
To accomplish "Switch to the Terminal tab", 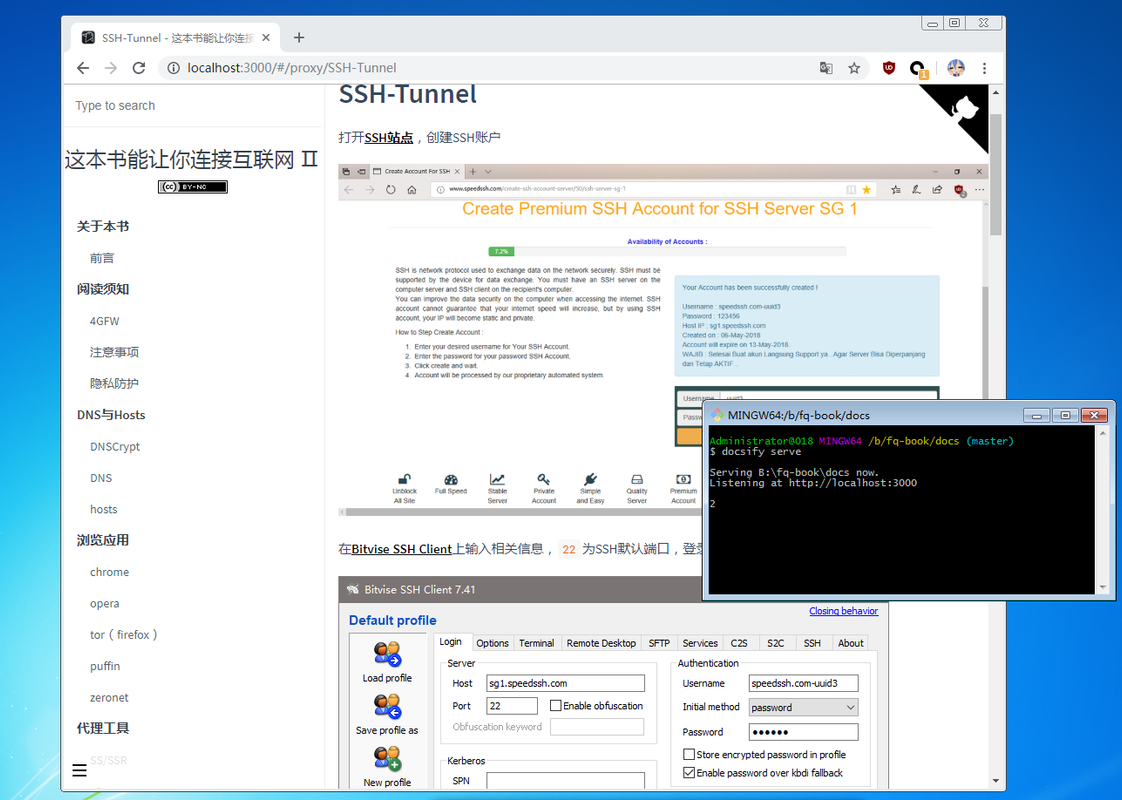I will coord(537,643).
